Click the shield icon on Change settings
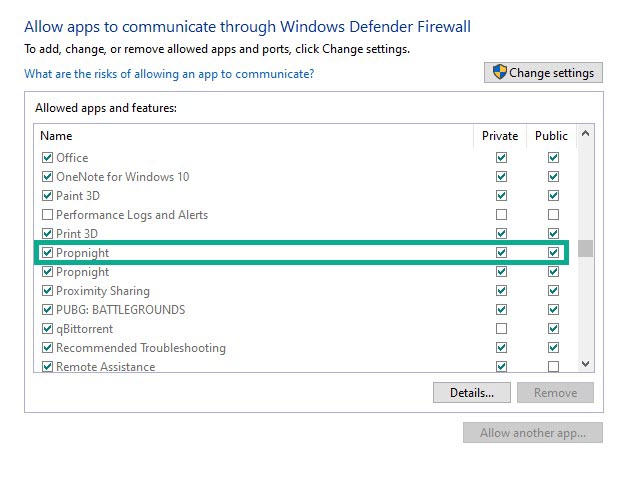Image resolution: width=634 pixels, height=495 pixels. 500,72
